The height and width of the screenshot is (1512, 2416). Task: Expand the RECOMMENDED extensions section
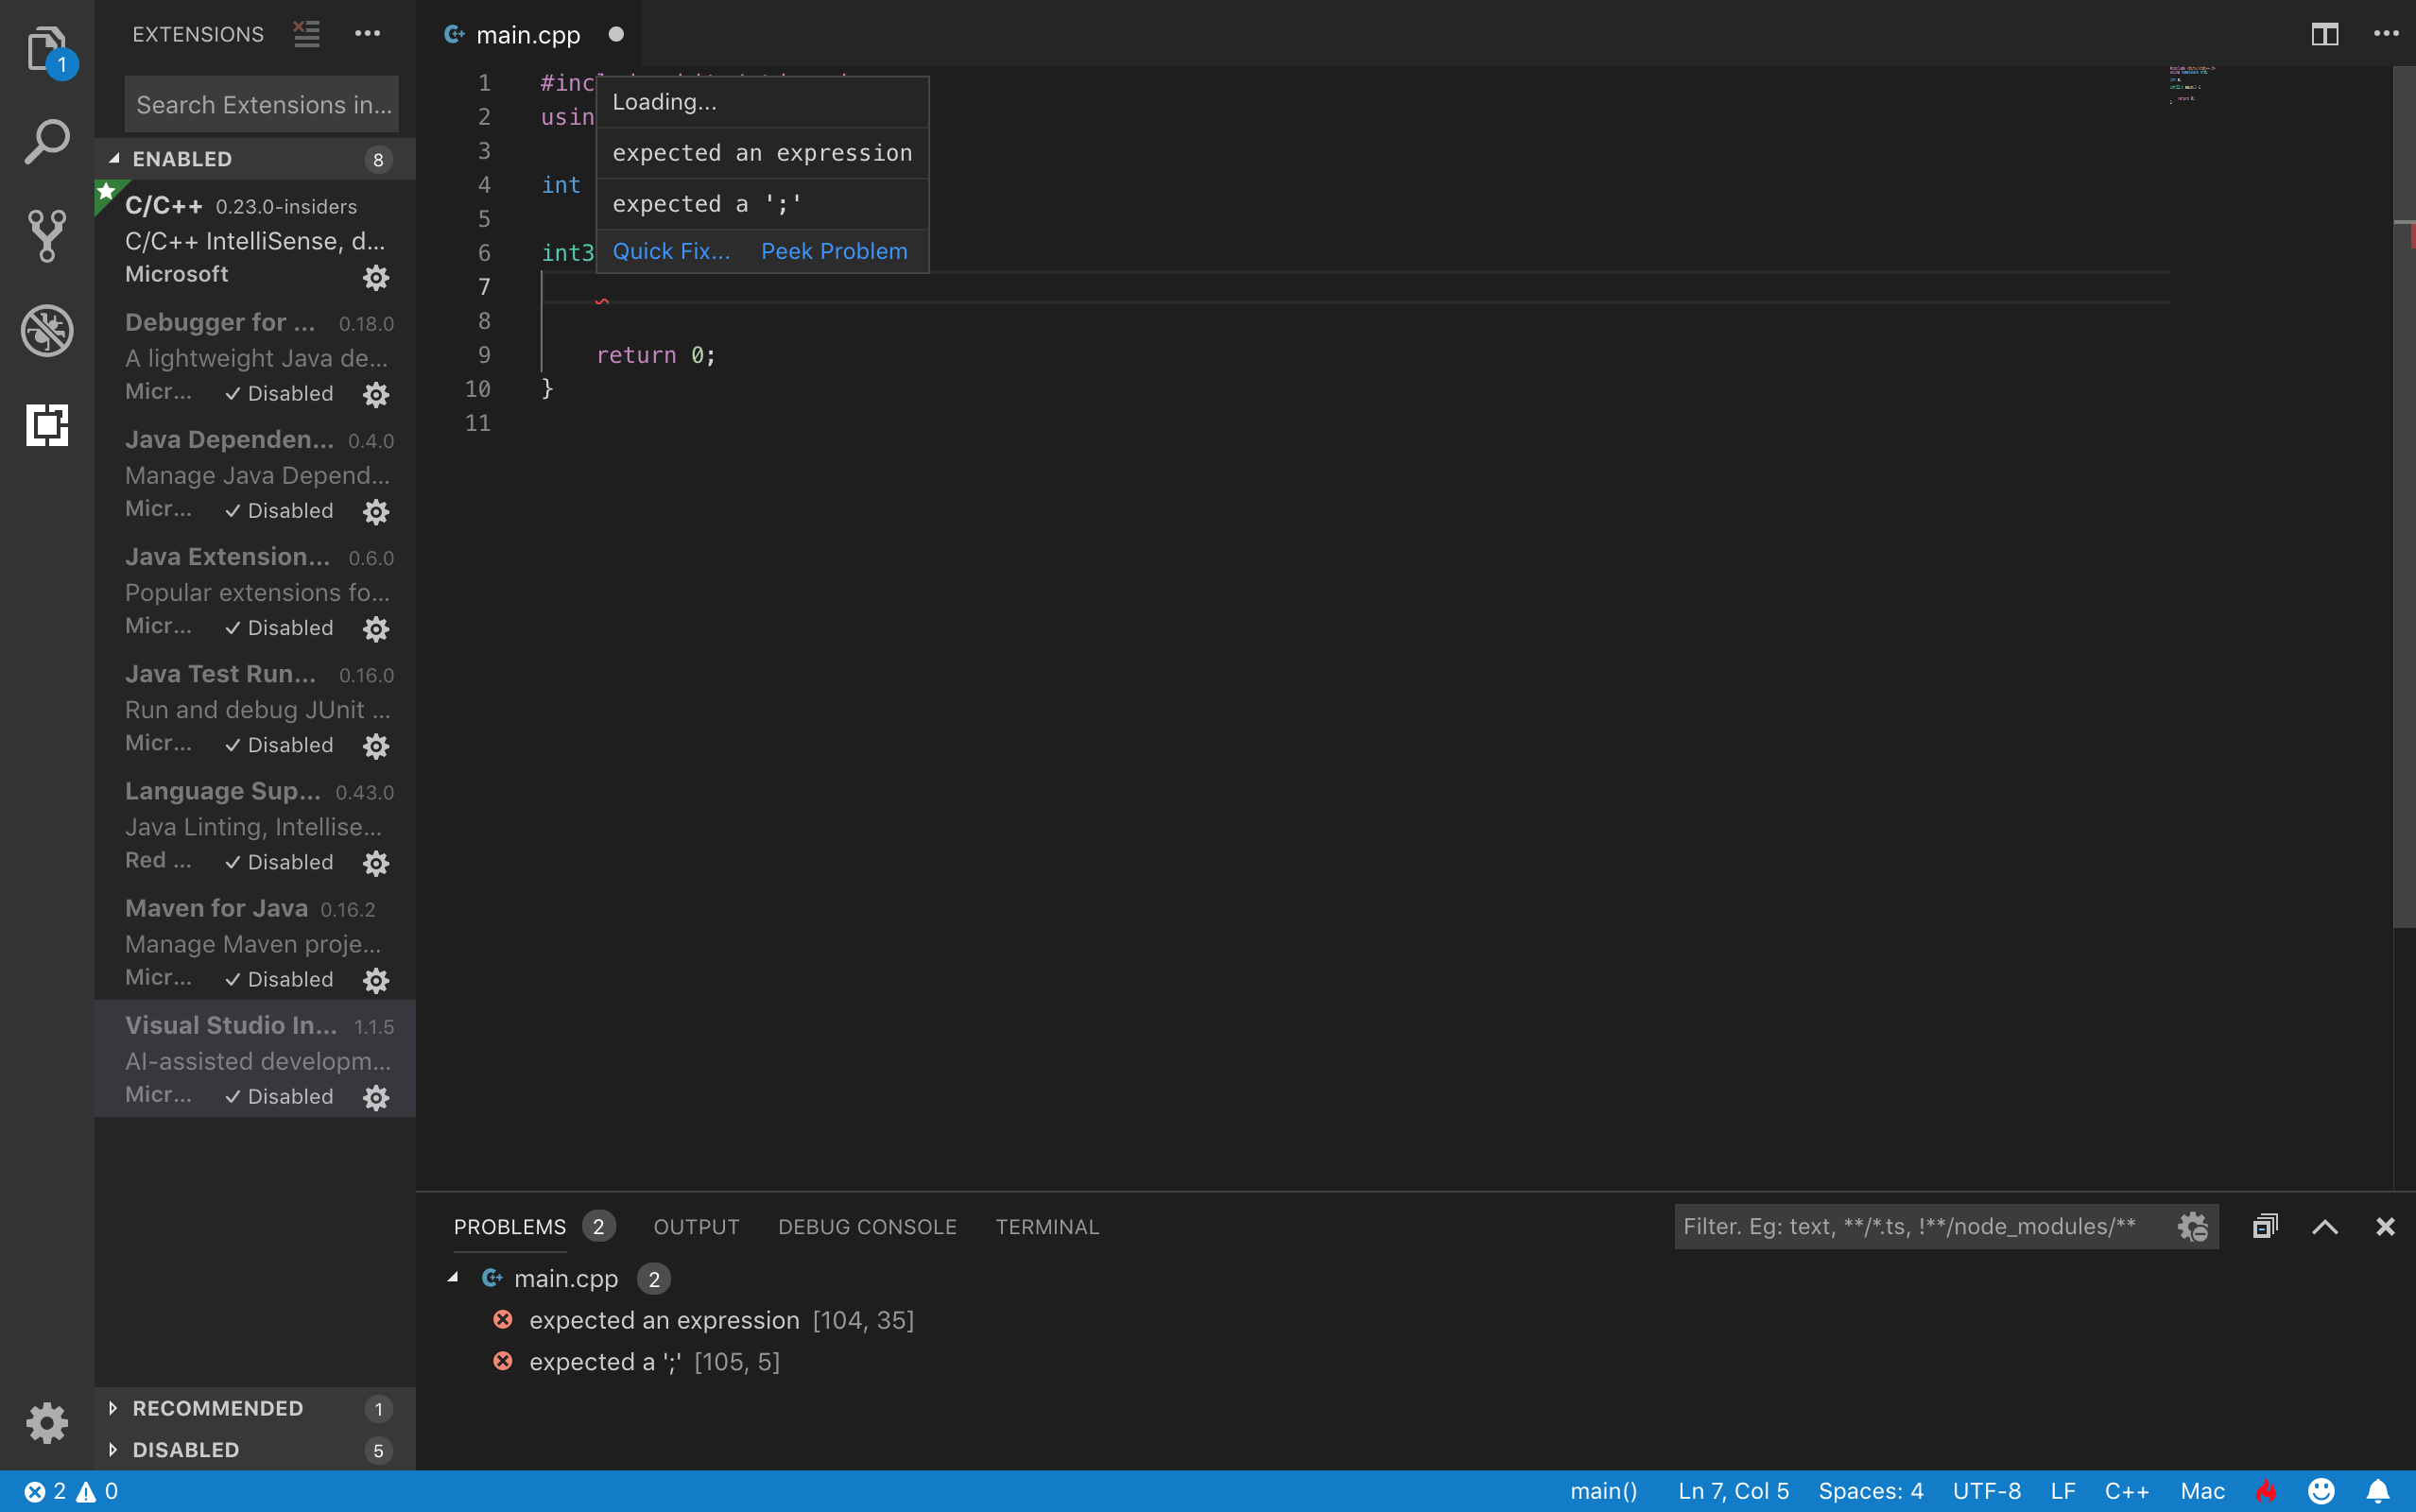(x=218, y=1407)
